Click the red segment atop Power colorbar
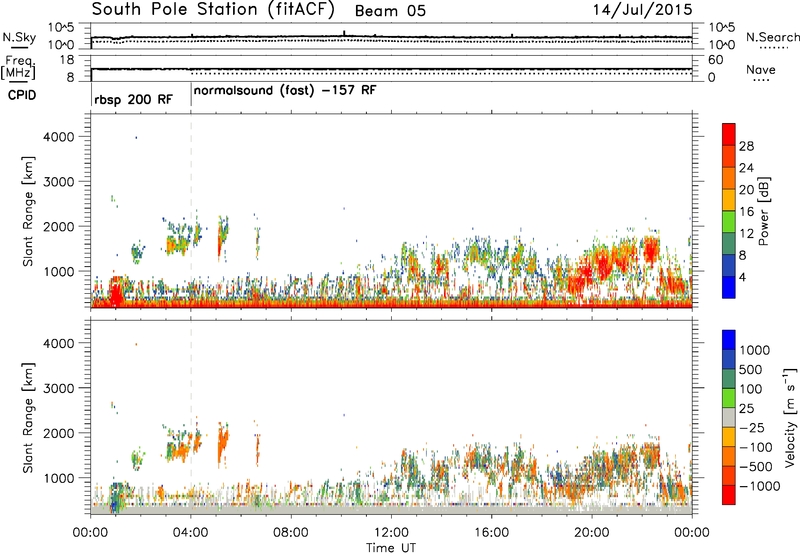The image size is (800, 554). (x=729, y=134)
